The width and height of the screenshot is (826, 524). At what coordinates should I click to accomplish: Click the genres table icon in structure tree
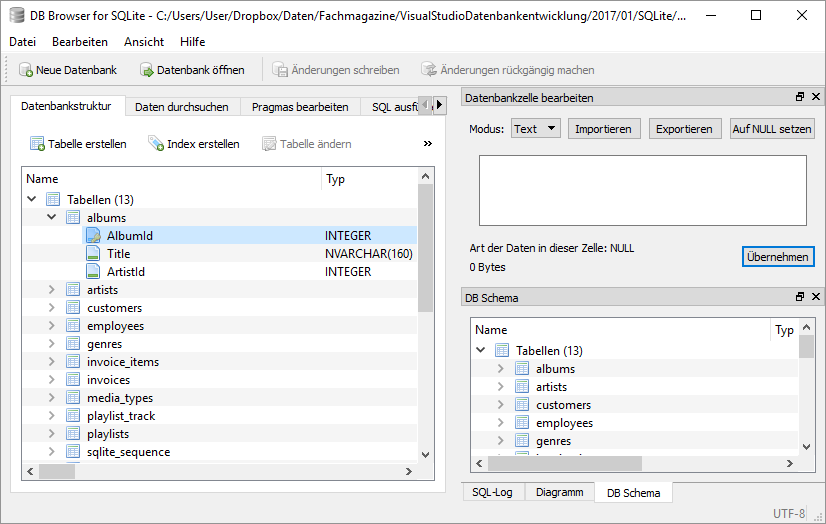click(73, 343)
